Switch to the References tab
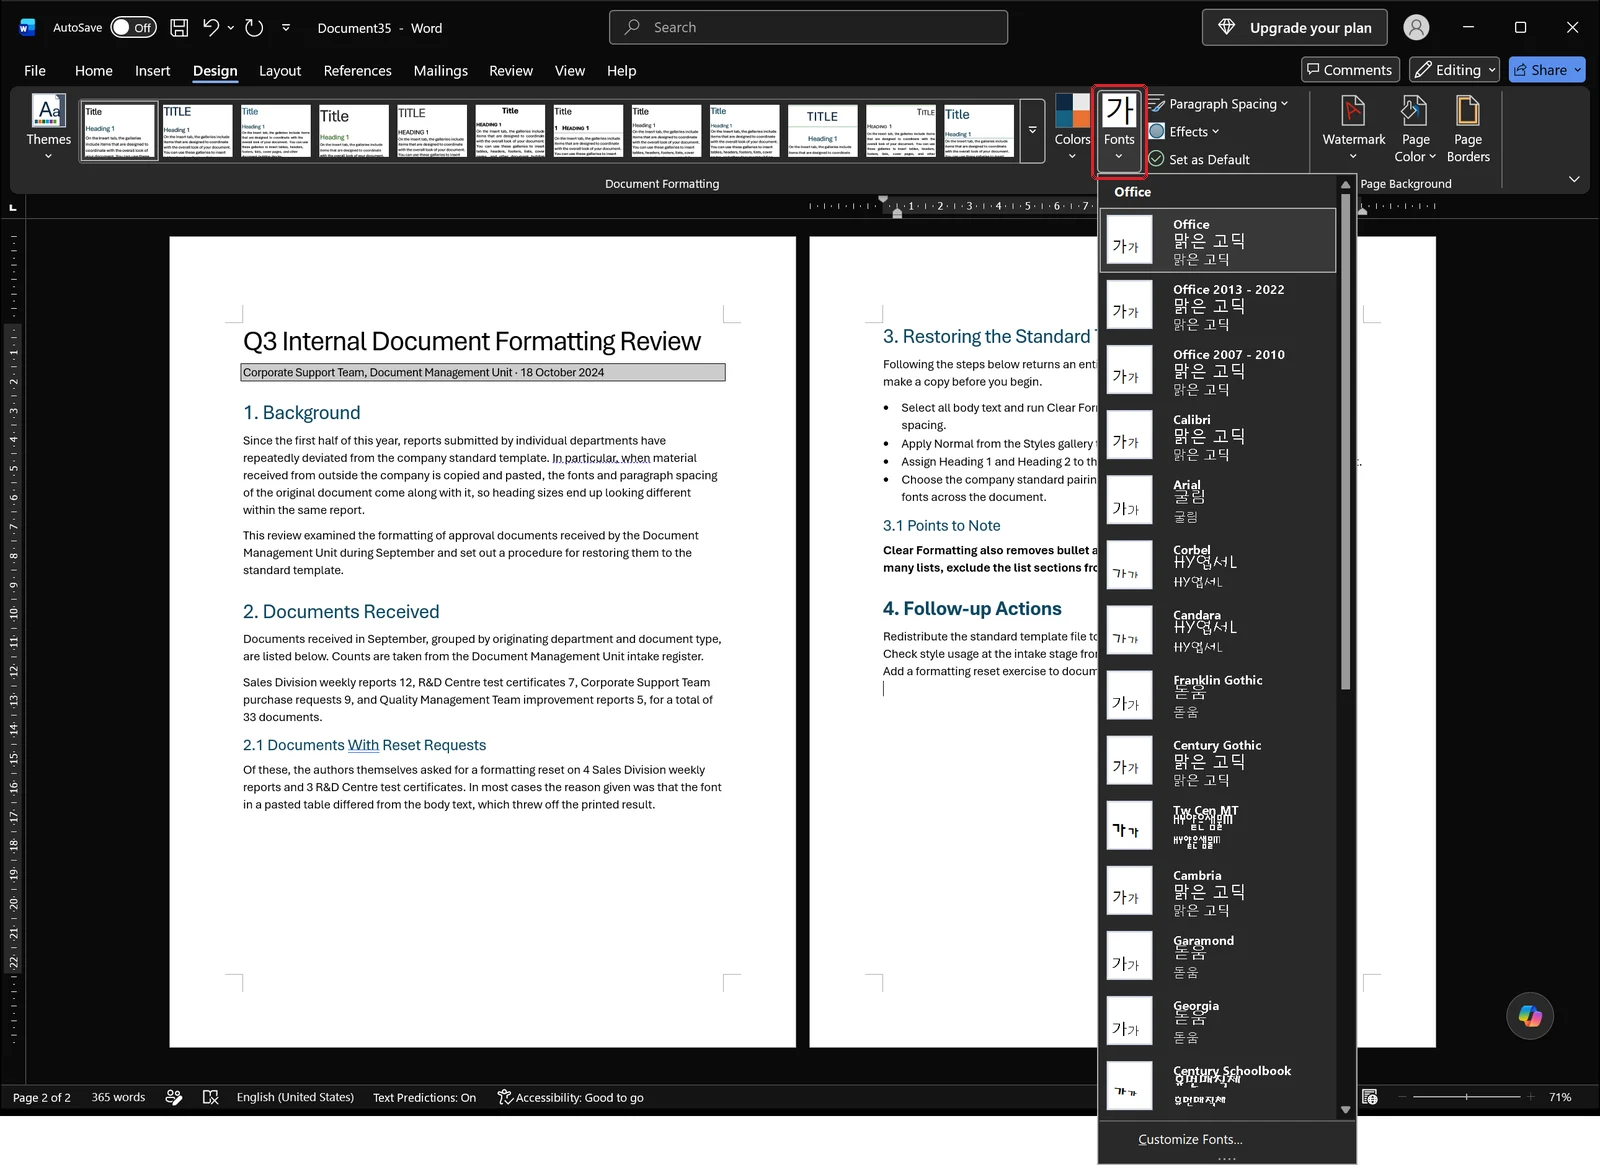This screenshot has width=1600, height=1165. tap(357, 71)
